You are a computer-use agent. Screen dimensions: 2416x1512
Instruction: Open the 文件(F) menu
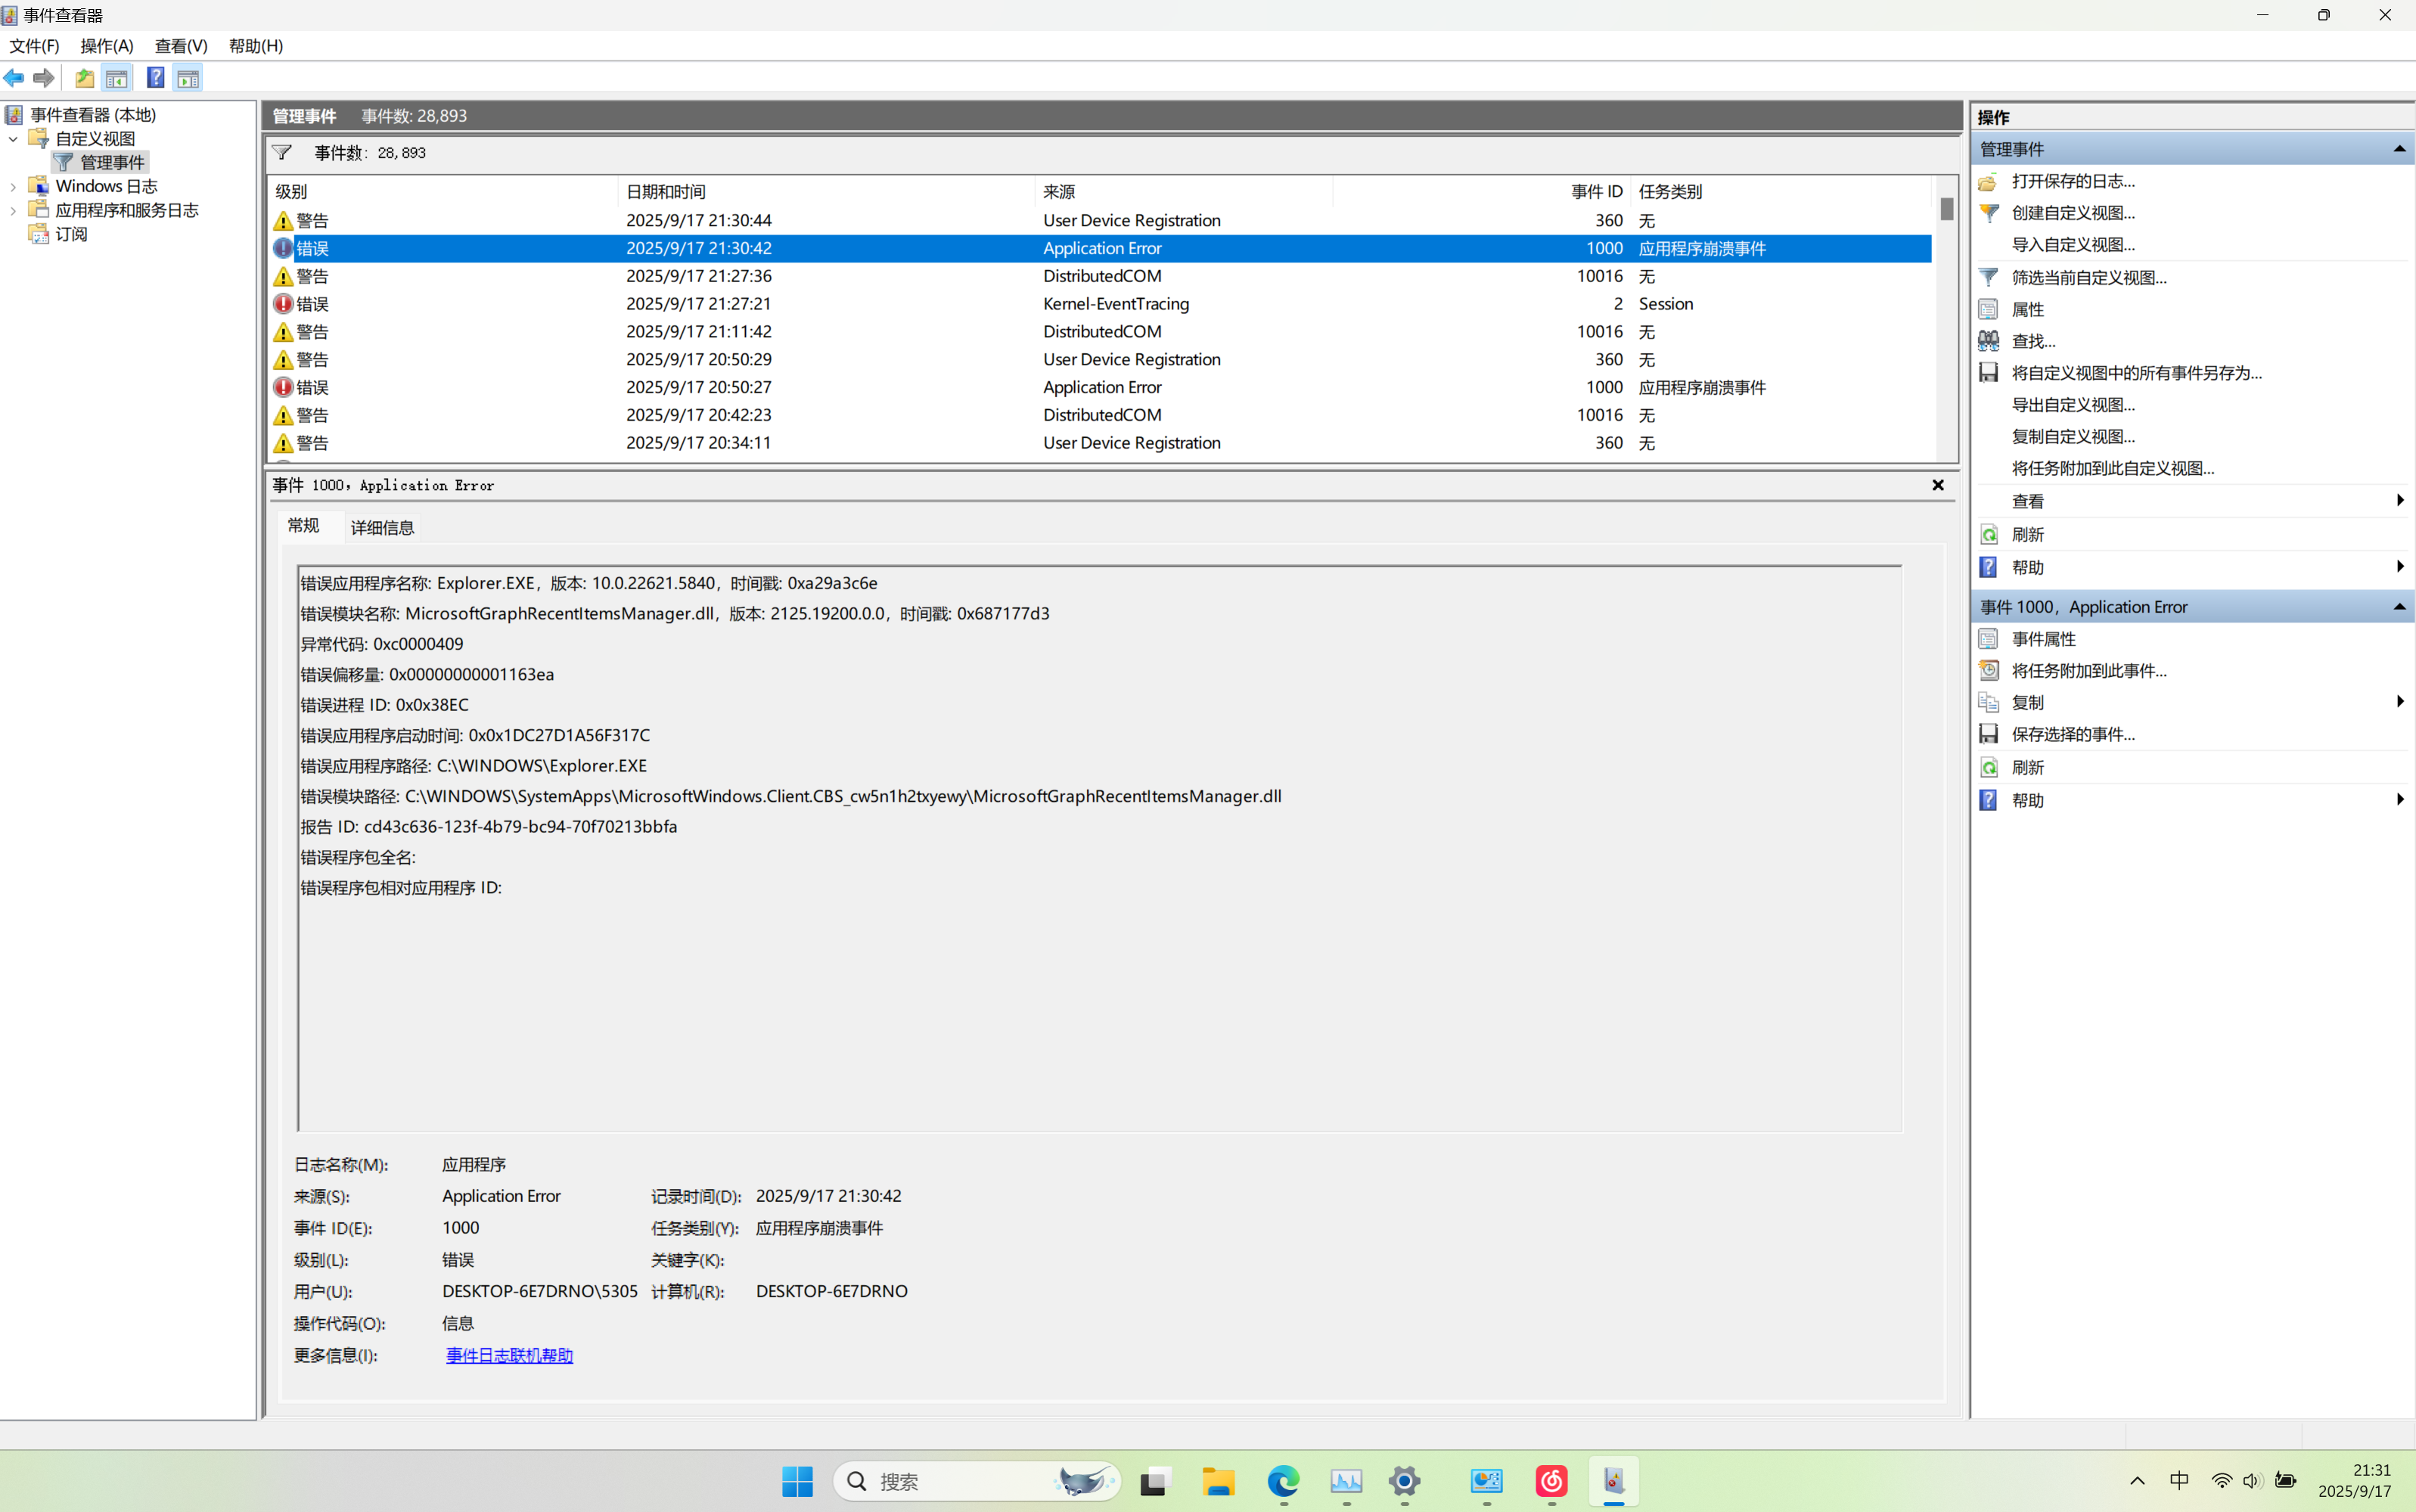click(35, 46)
